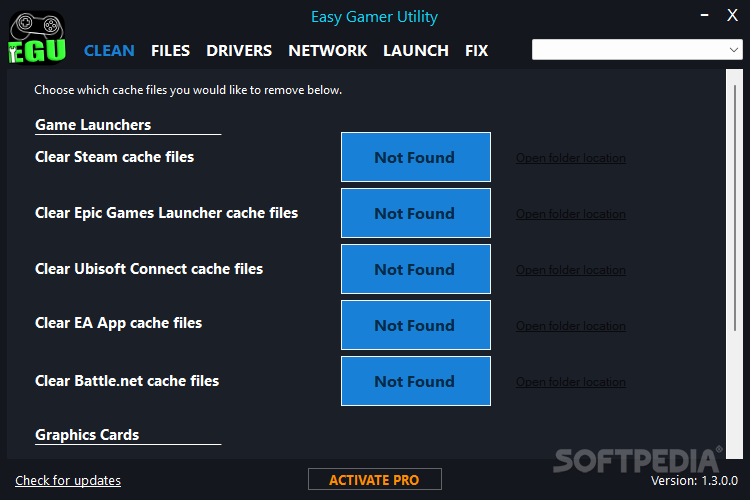Viewport: 750px width, 500px height.
Task: Click Not Found button for Epic Games Launcher
Action: tap(416, 213)
